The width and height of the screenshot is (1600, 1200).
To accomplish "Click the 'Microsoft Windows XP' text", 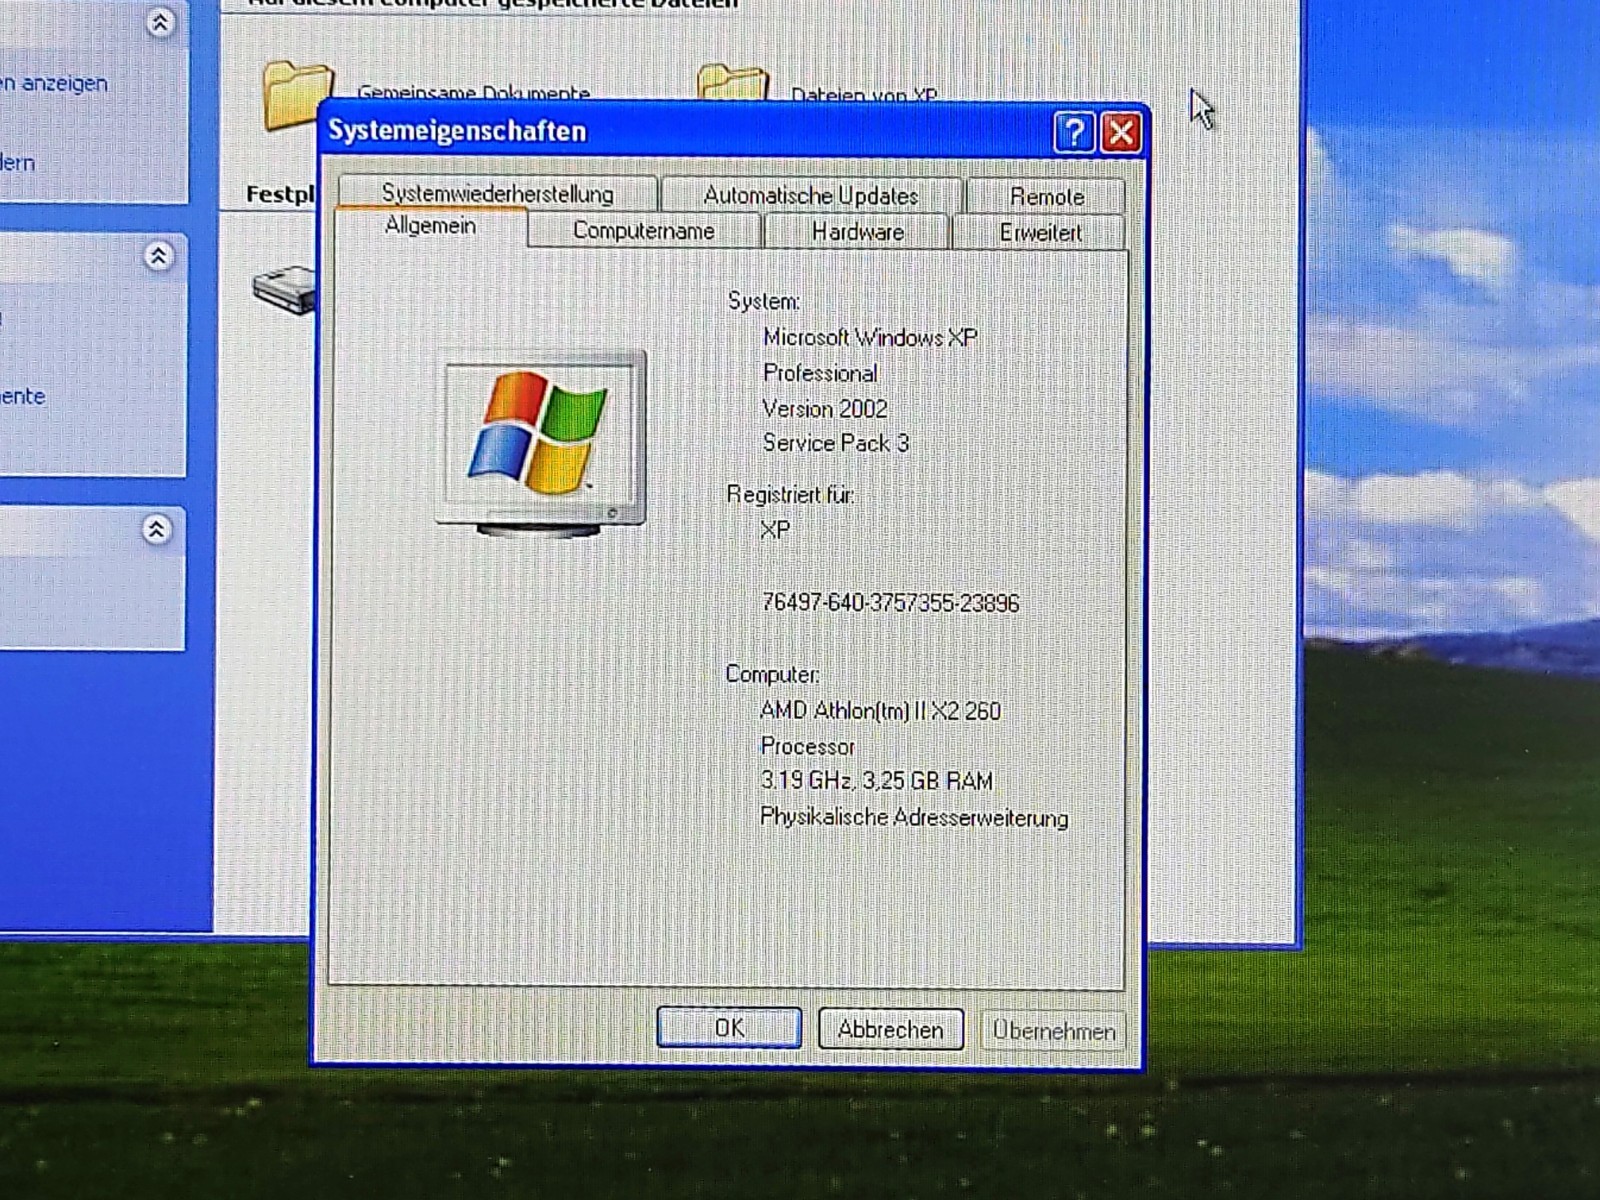I will point(870,338).
